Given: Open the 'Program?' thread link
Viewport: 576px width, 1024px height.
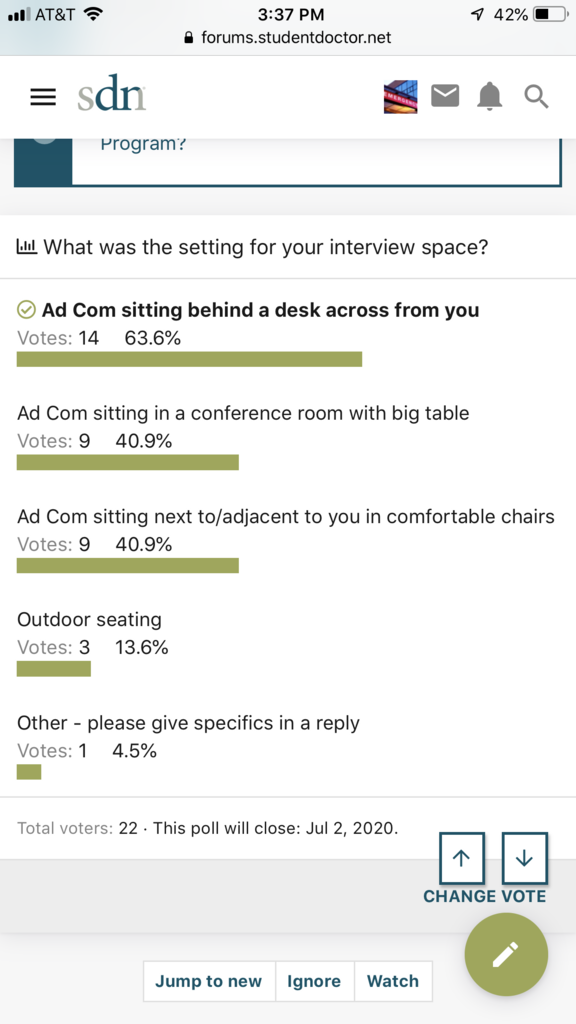Looking at the screenshot, I should (x=144, y=144).
